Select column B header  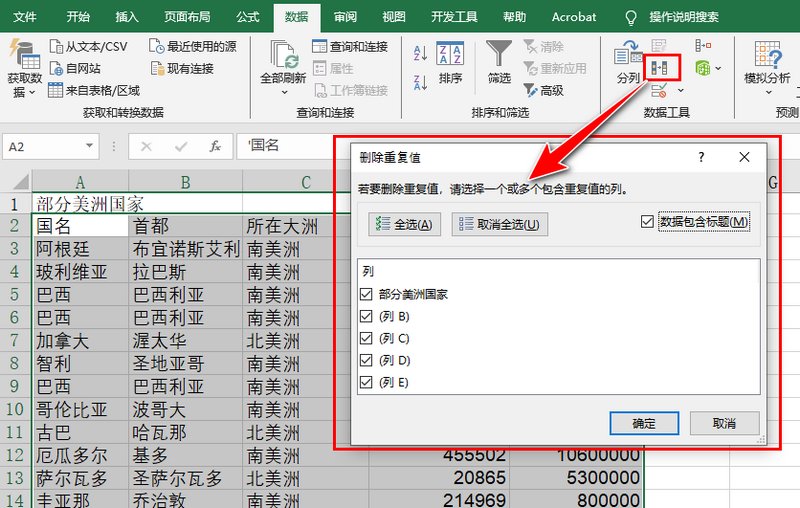185,182
